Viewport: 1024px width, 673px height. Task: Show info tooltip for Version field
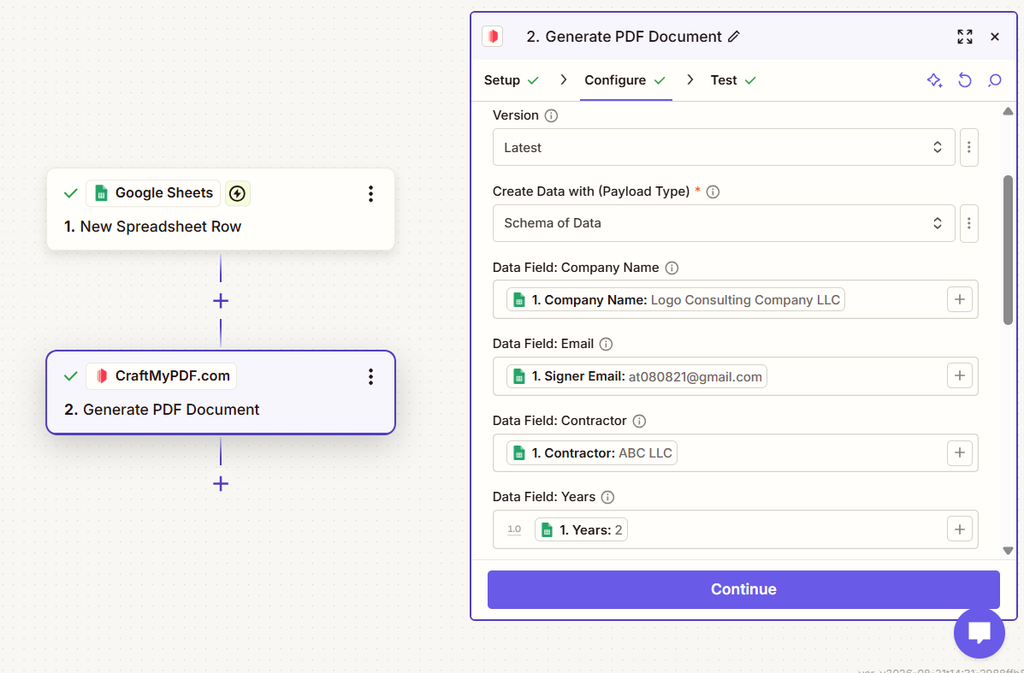(x=551, y=116)
